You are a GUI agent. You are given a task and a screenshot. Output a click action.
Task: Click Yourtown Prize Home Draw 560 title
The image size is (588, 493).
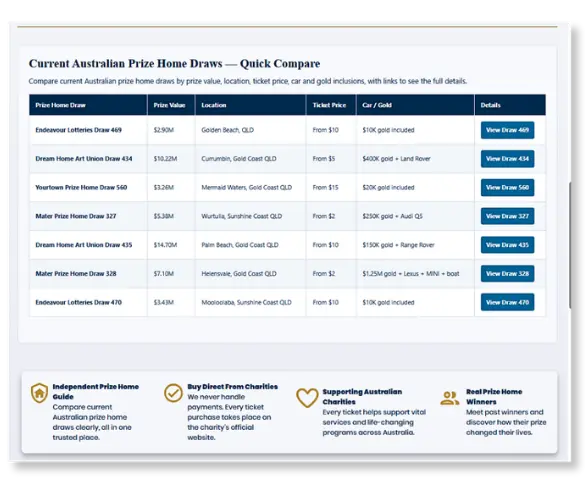[81, 187]
